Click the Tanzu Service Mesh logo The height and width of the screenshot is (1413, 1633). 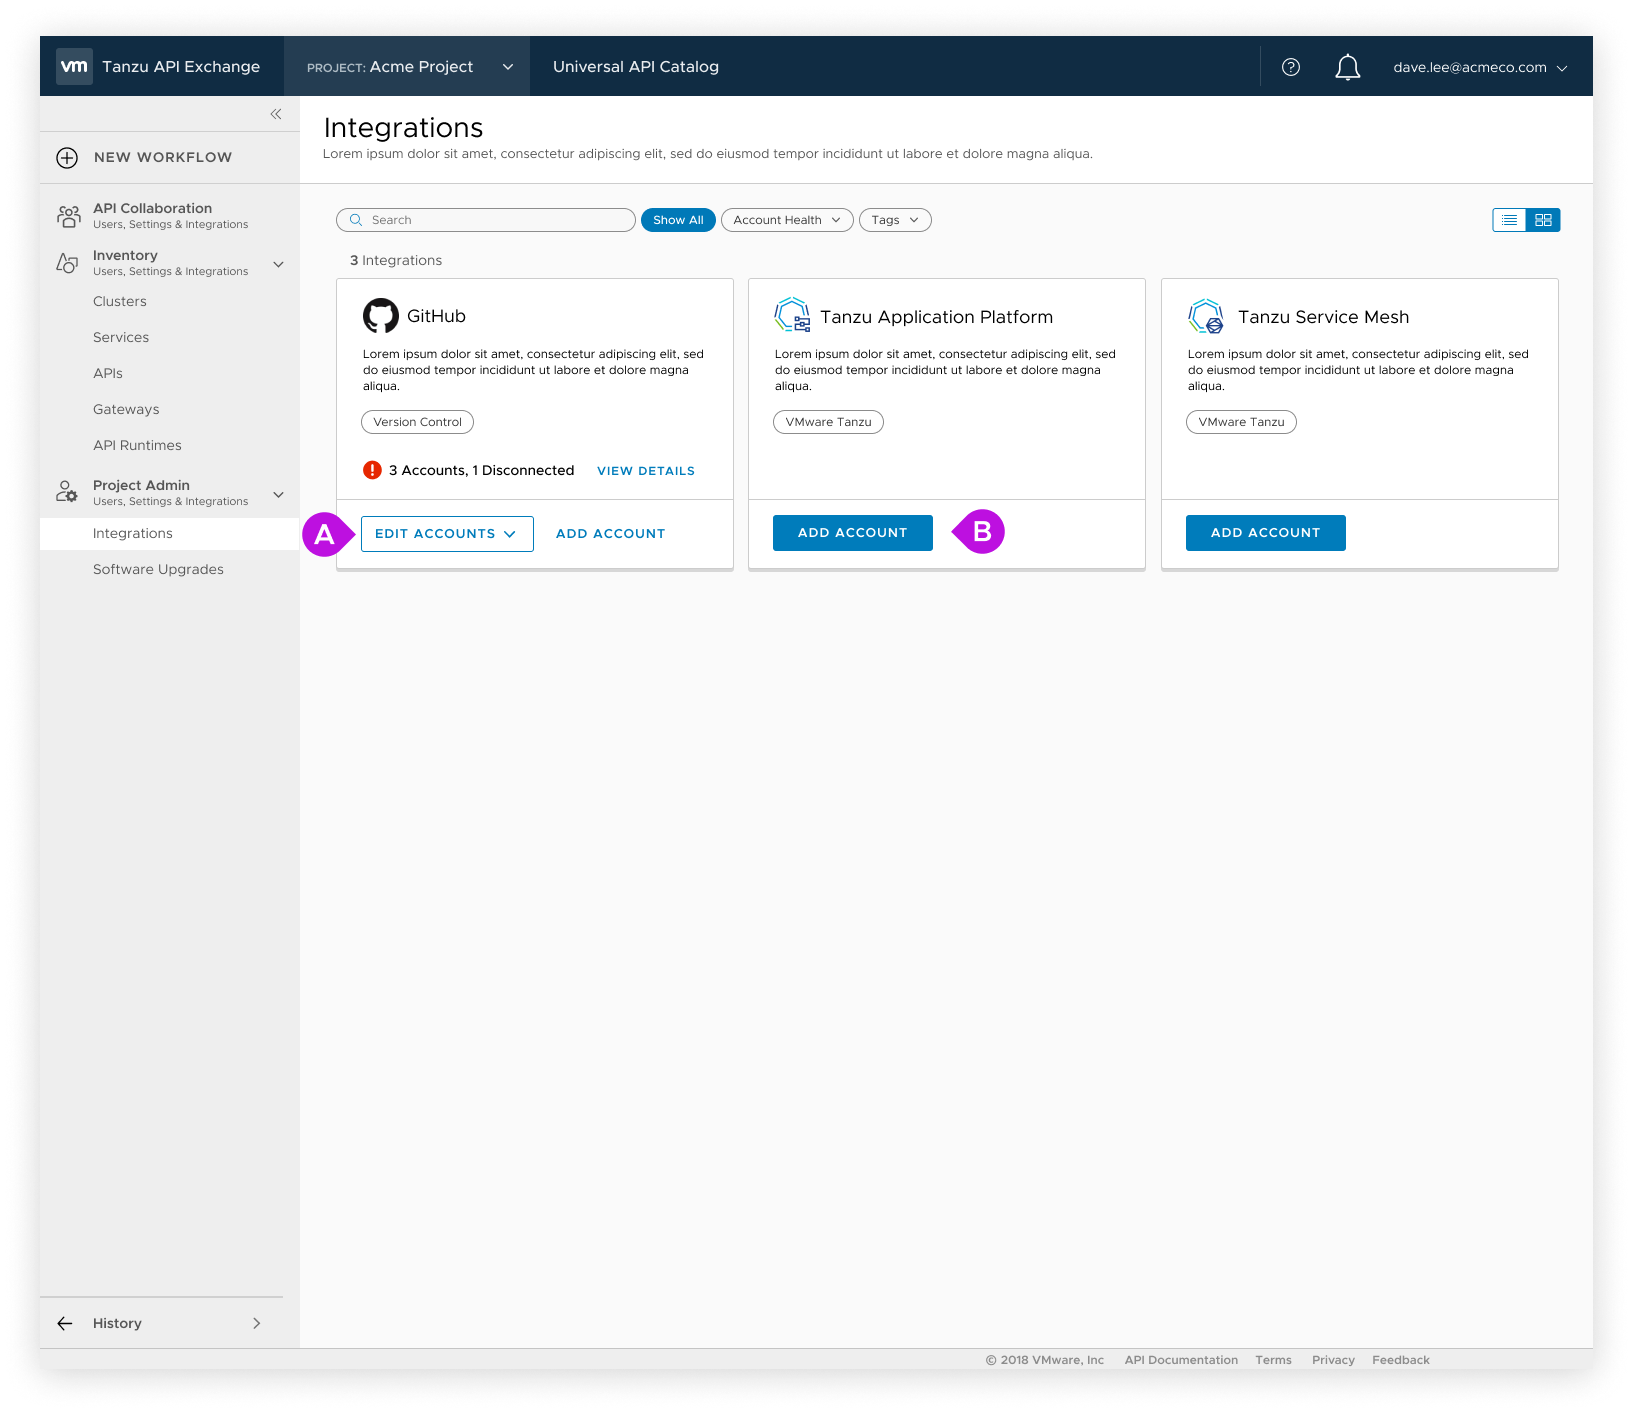click(1205, 315)
